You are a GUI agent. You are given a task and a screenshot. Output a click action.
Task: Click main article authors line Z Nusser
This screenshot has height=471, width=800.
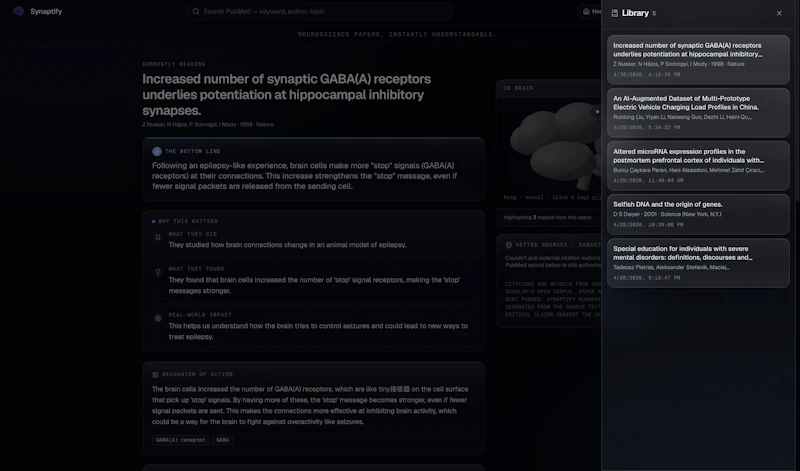pyautogui.click(x=208, y=125)
